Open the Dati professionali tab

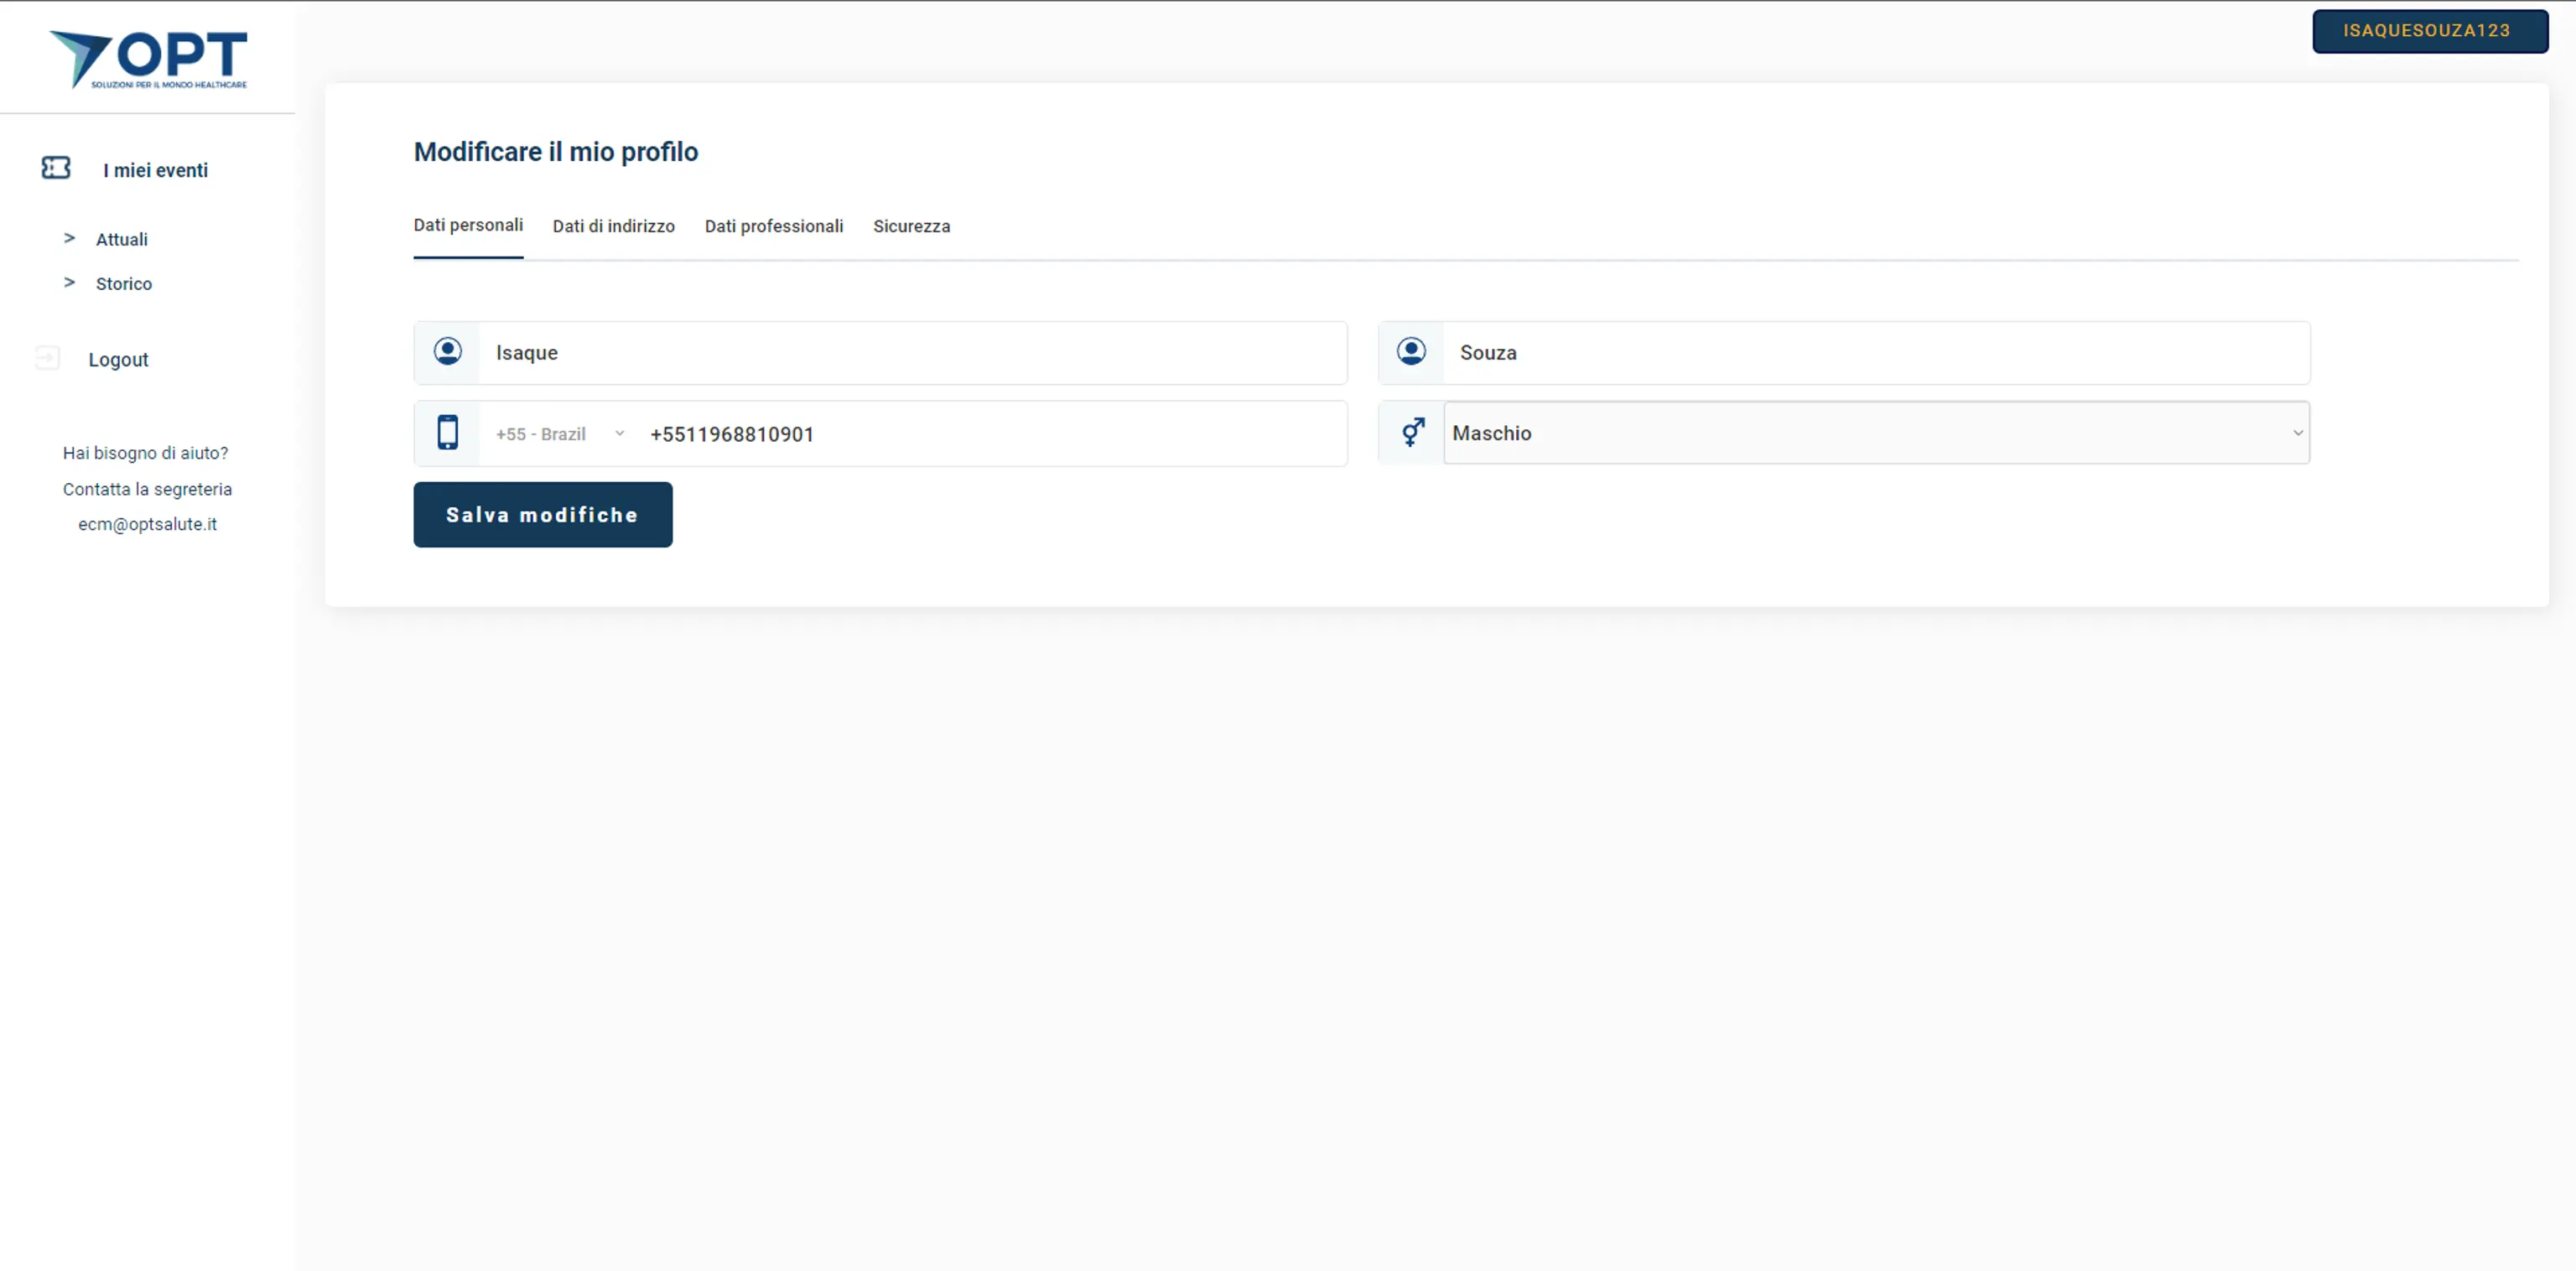click(774, 226)
